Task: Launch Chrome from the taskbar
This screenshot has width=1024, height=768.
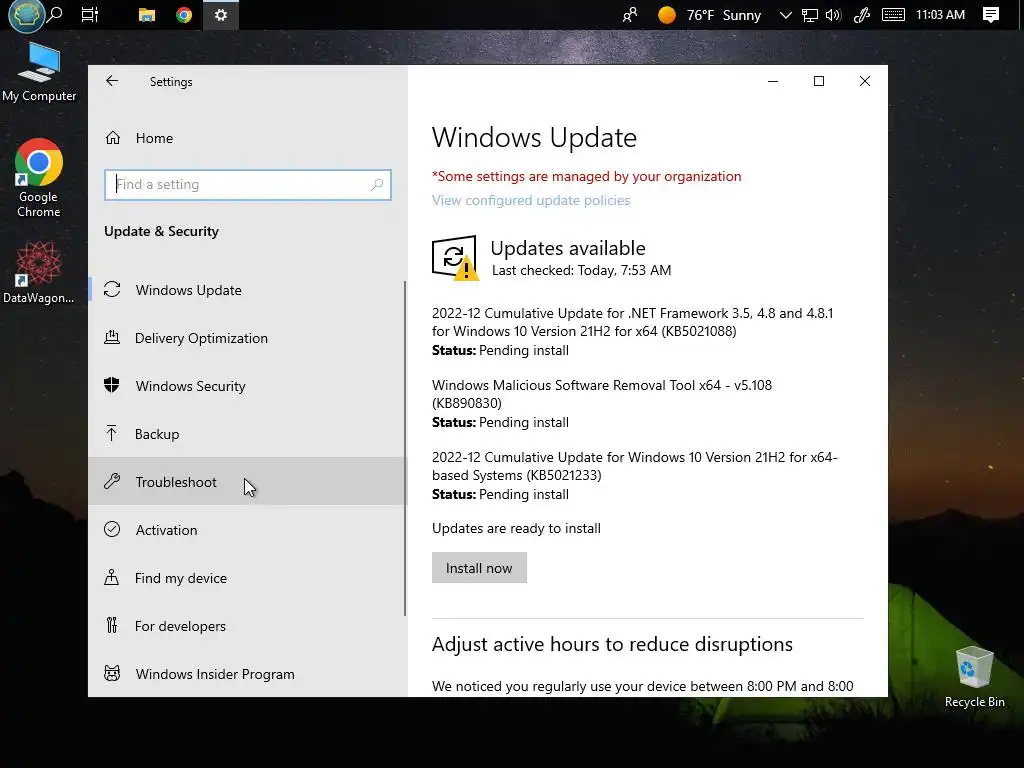Action: 184,14
